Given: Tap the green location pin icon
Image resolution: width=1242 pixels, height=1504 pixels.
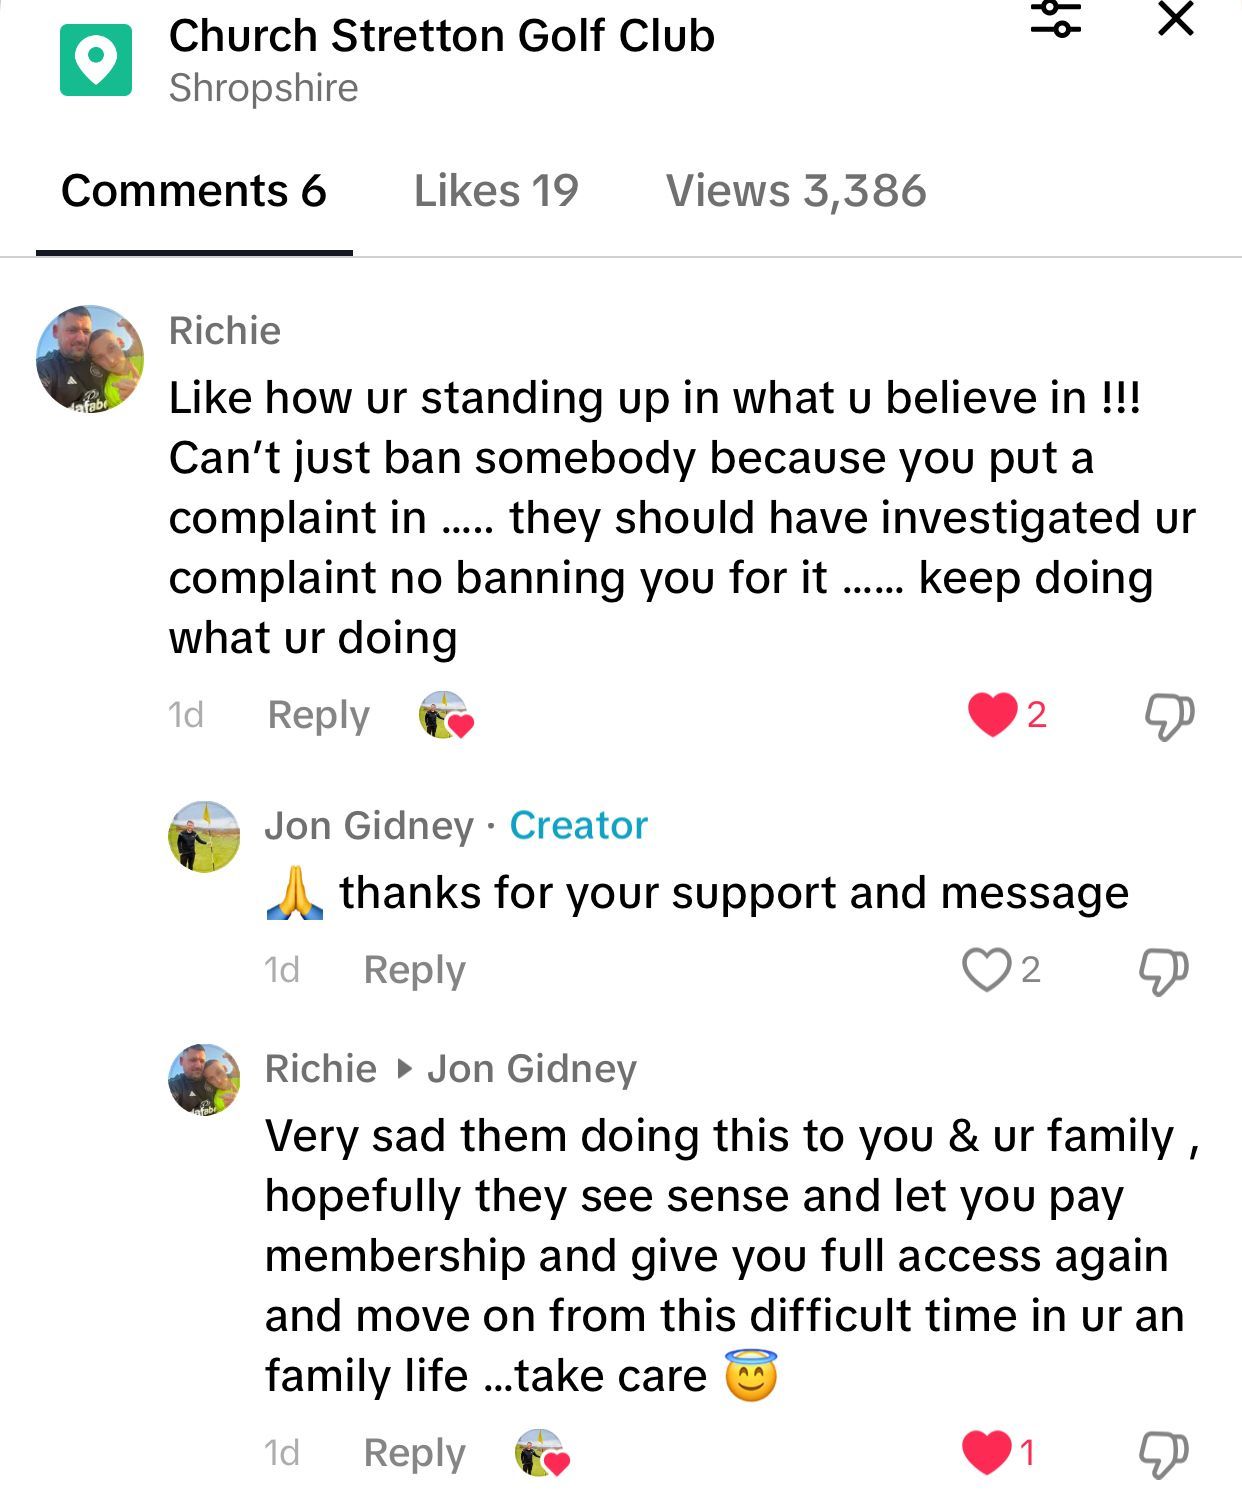Looking at the screenshot, I should tap(96, 60).
